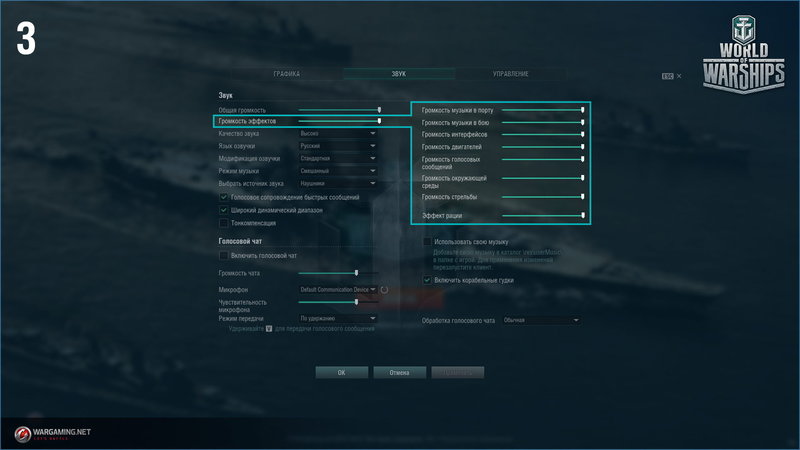Click the Голосовой чат section heading
Image resolution: width=800 pixels, height=450 pixels.
tap(240, 241)
